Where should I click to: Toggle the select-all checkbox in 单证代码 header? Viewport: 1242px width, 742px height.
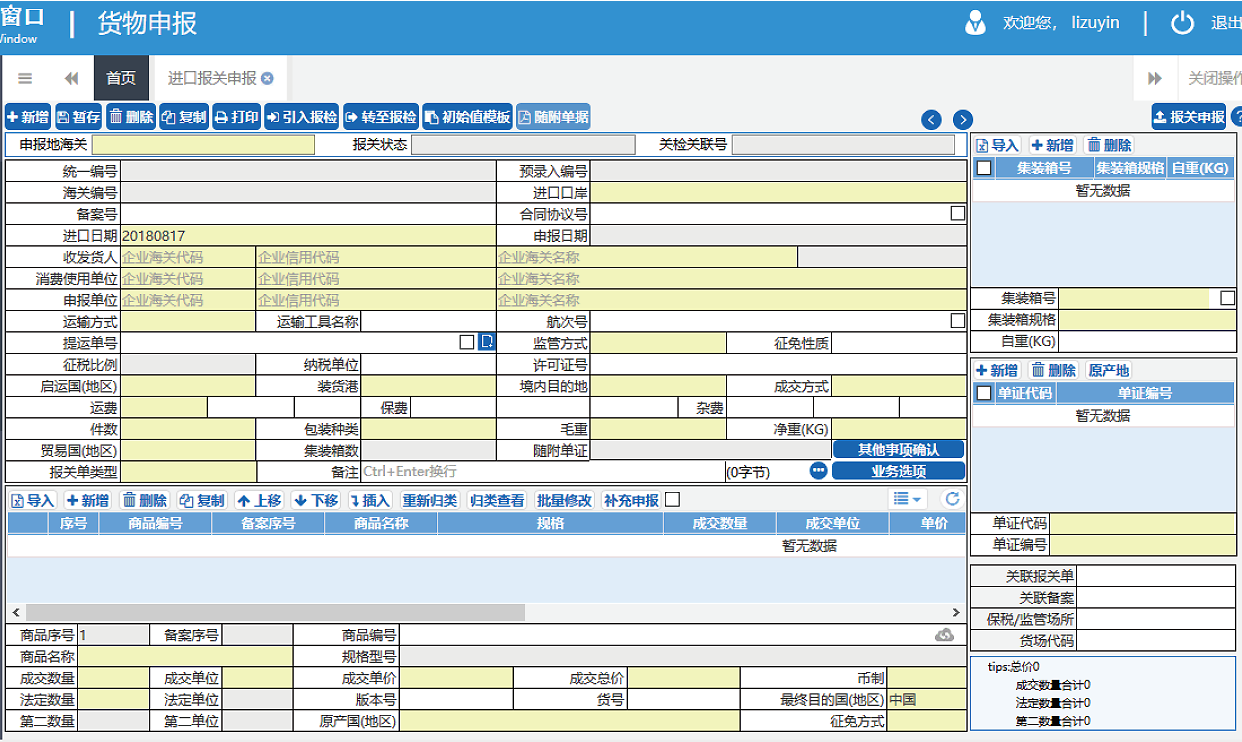click(984, 393)
